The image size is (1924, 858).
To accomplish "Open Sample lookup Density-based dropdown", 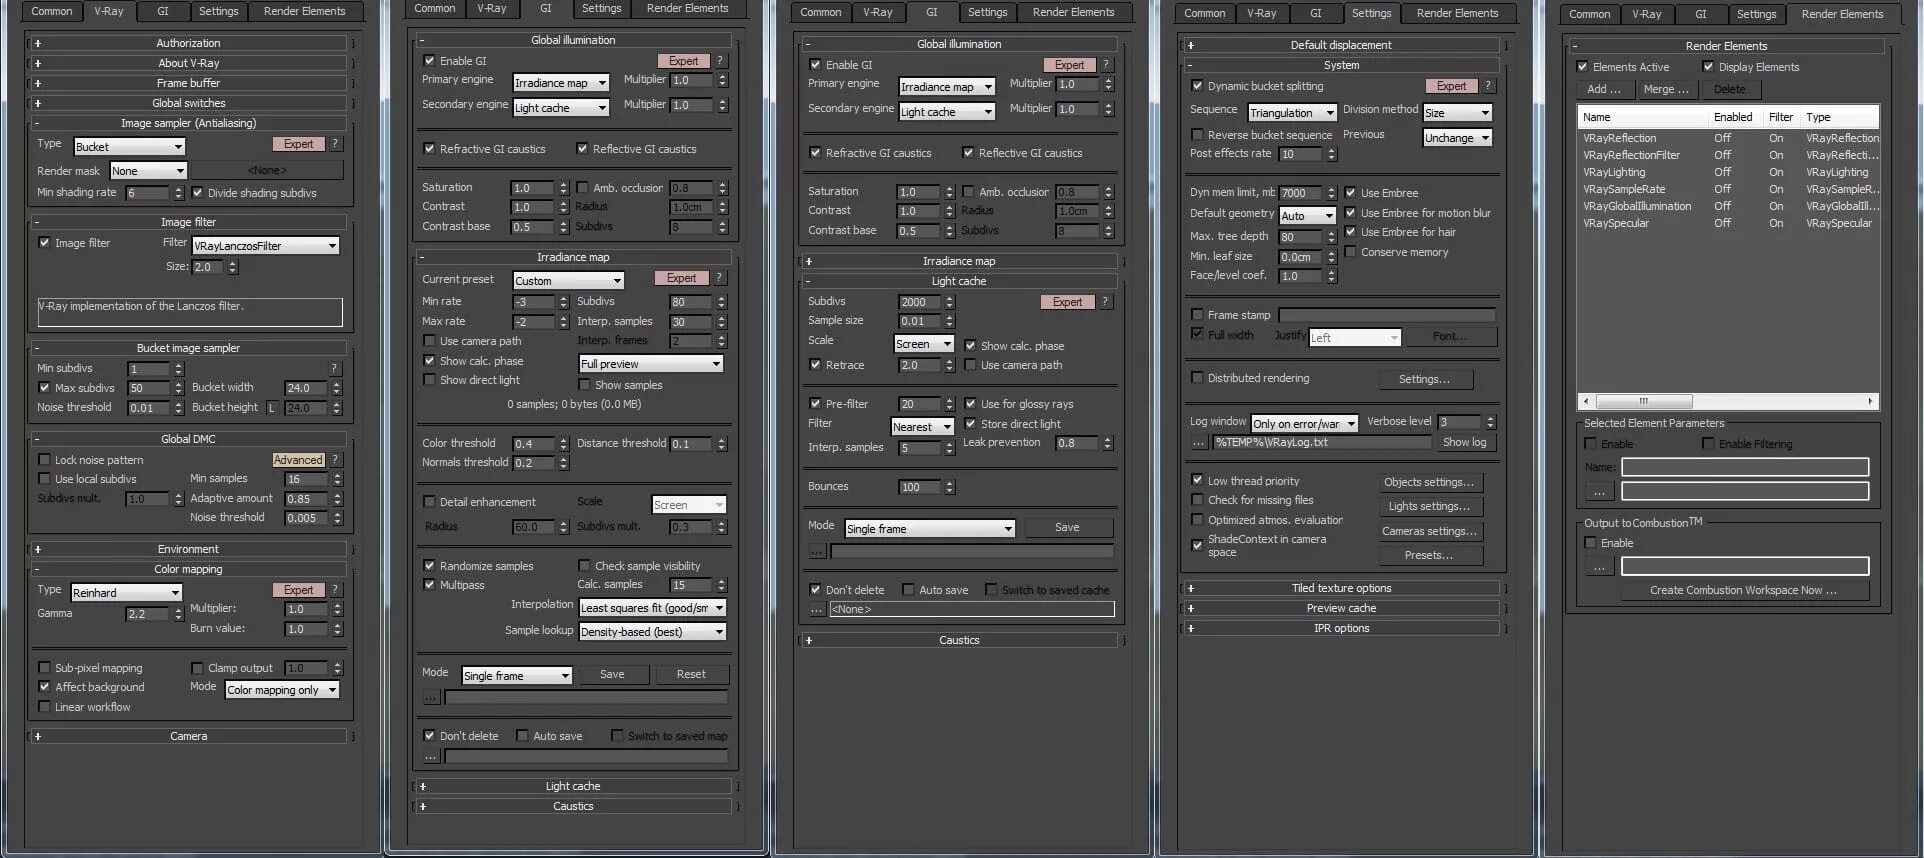I will click(x=652, y=632).
